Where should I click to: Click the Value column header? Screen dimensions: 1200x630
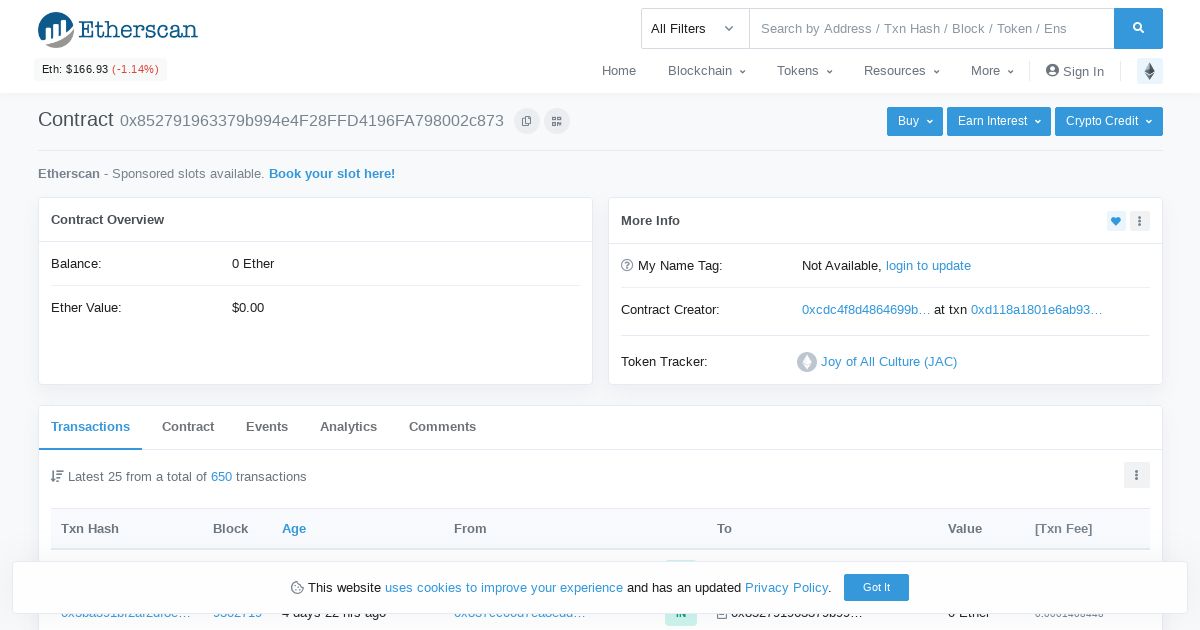tap(965, 529)
